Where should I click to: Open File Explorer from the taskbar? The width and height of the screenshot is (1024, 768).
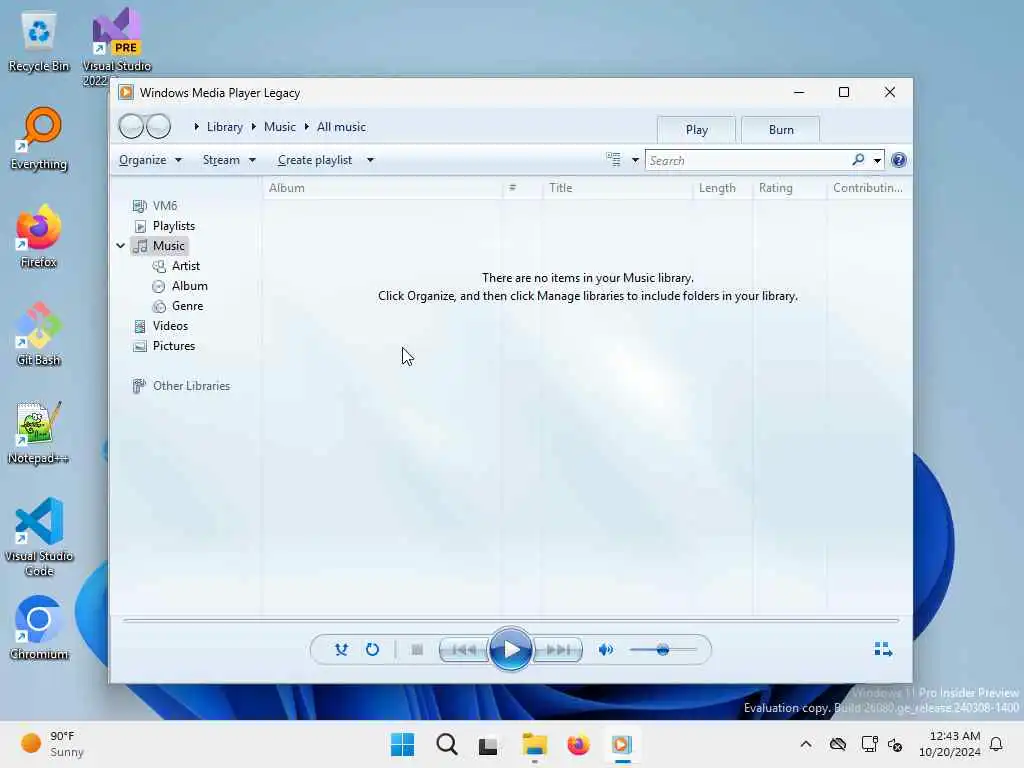point(534,744)
